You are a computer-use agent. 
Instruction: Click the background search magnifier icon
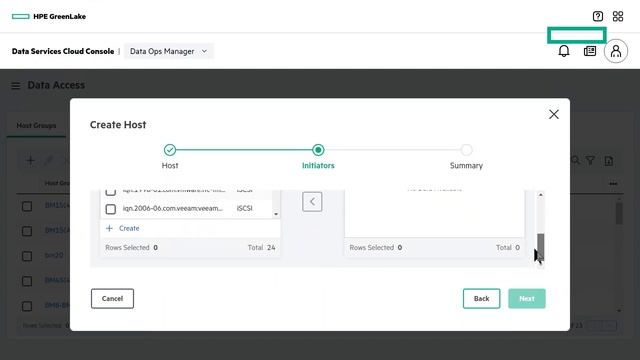576,160
